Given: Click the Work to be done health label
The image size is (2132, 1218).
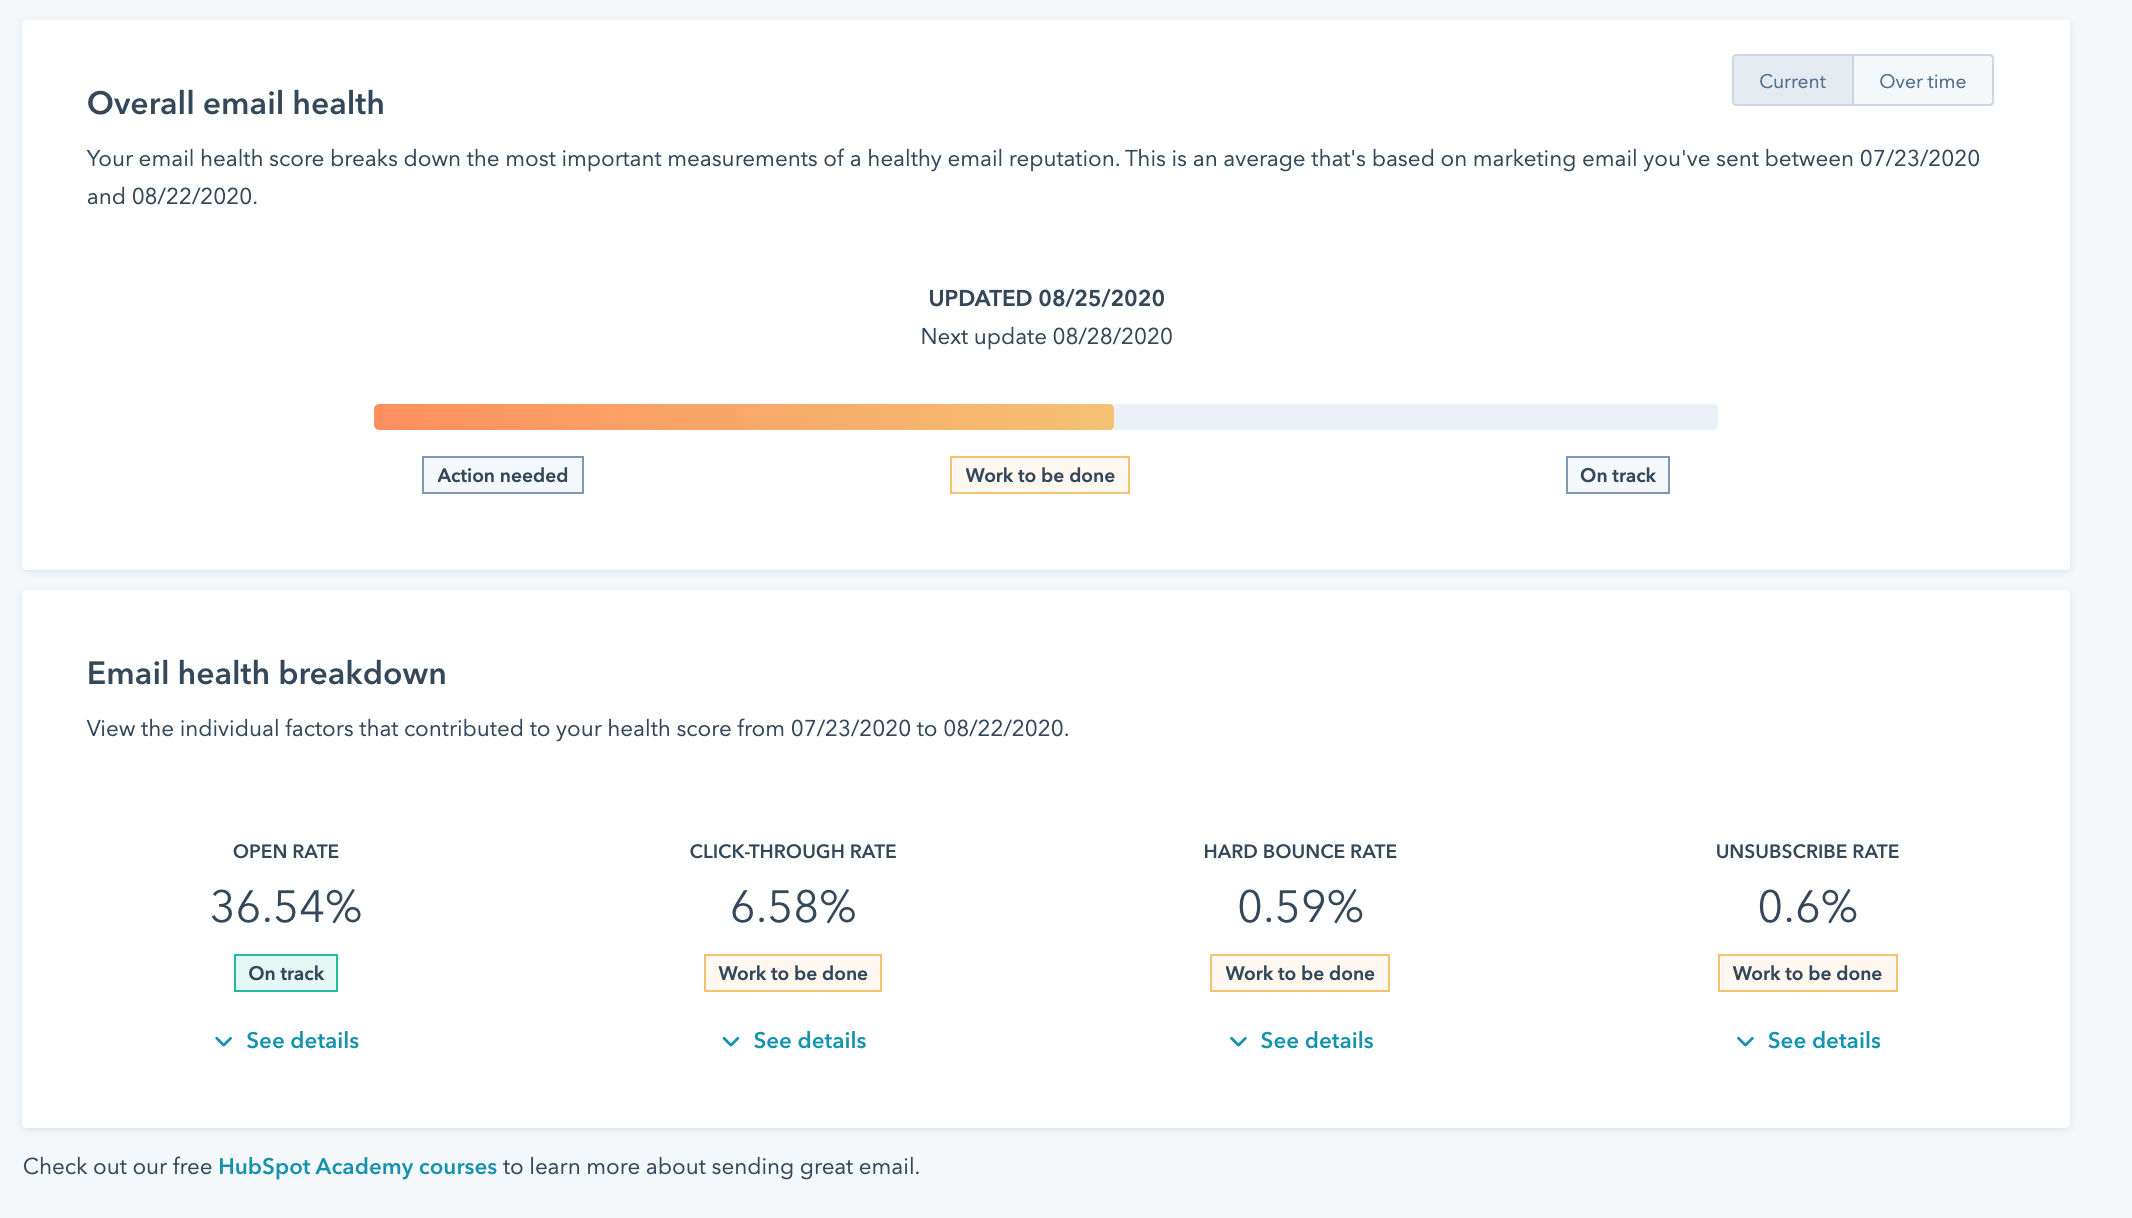Looking at the screenshot, I should [1039, 475].
